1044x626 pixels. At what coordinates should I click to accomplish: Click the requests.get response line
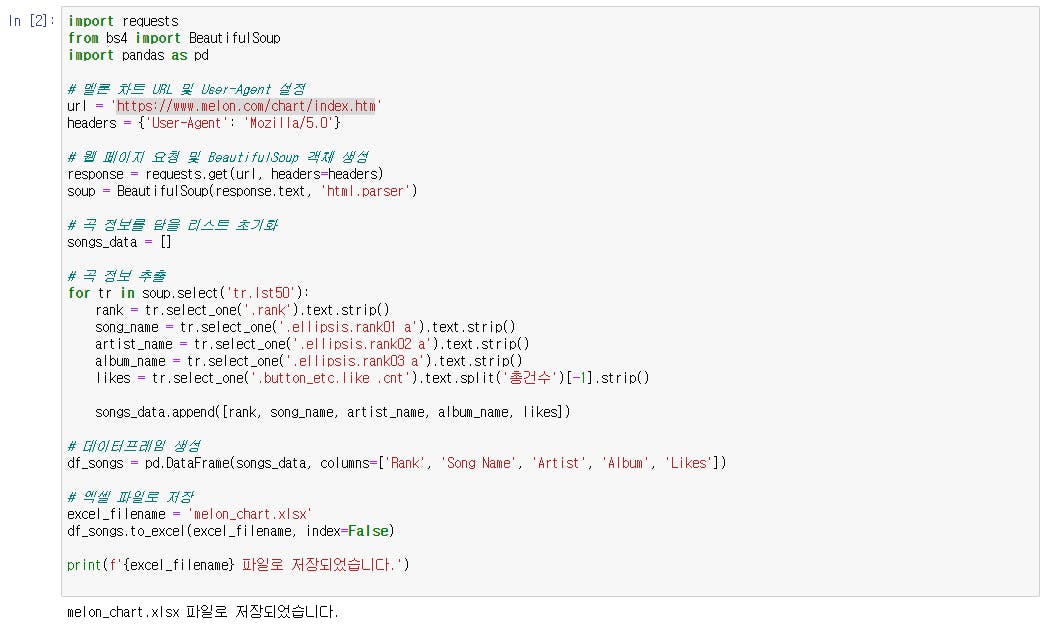click(225, 174)
